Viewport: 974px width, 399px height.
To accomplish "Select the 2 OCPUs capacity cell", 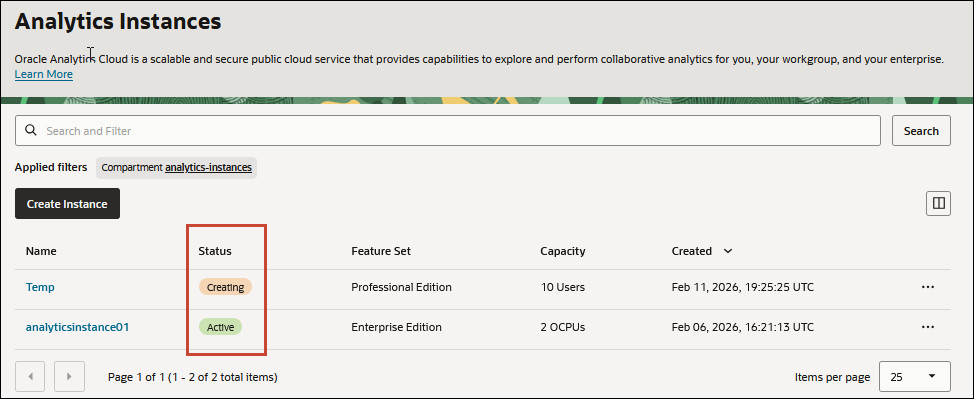I will click(x=564, y=327).
